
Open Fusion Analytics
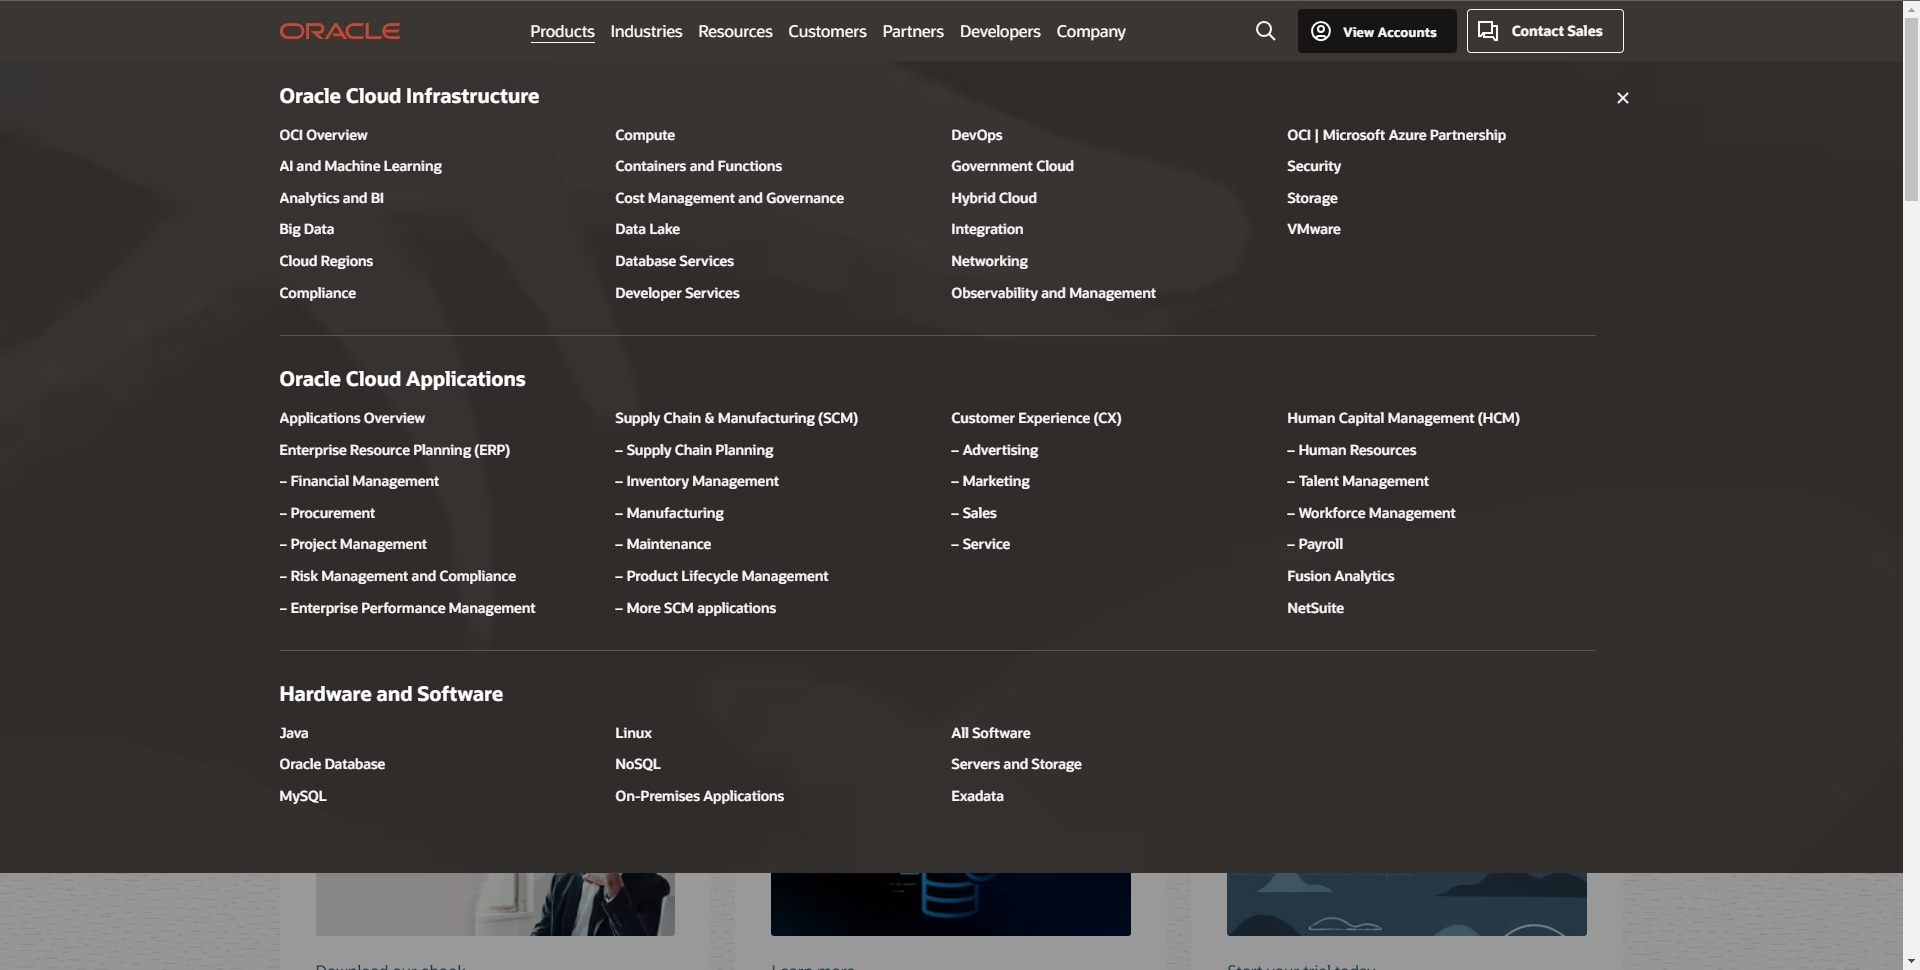1340,576
